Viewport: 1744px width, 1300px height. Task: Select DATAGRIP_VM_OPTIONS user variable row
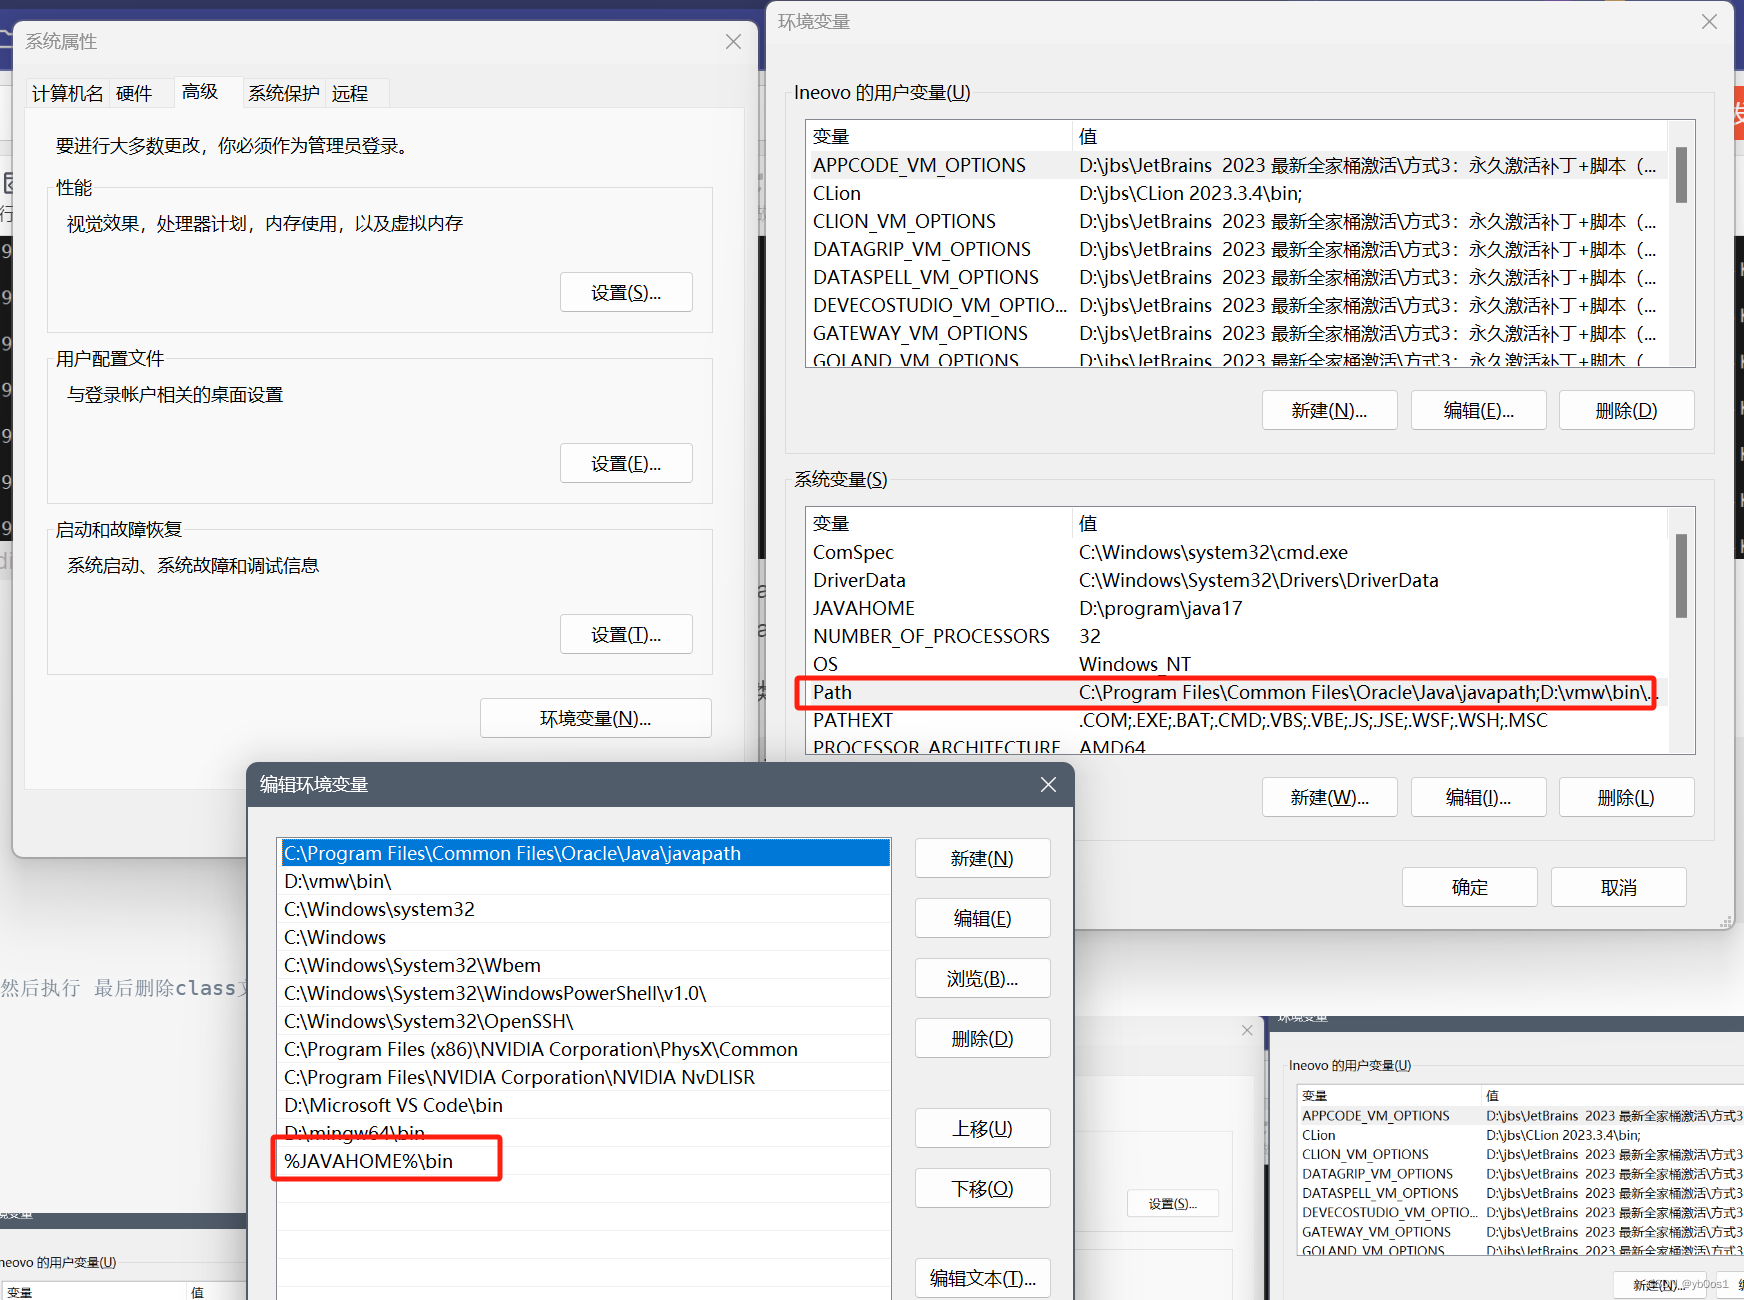point(1236,249)
